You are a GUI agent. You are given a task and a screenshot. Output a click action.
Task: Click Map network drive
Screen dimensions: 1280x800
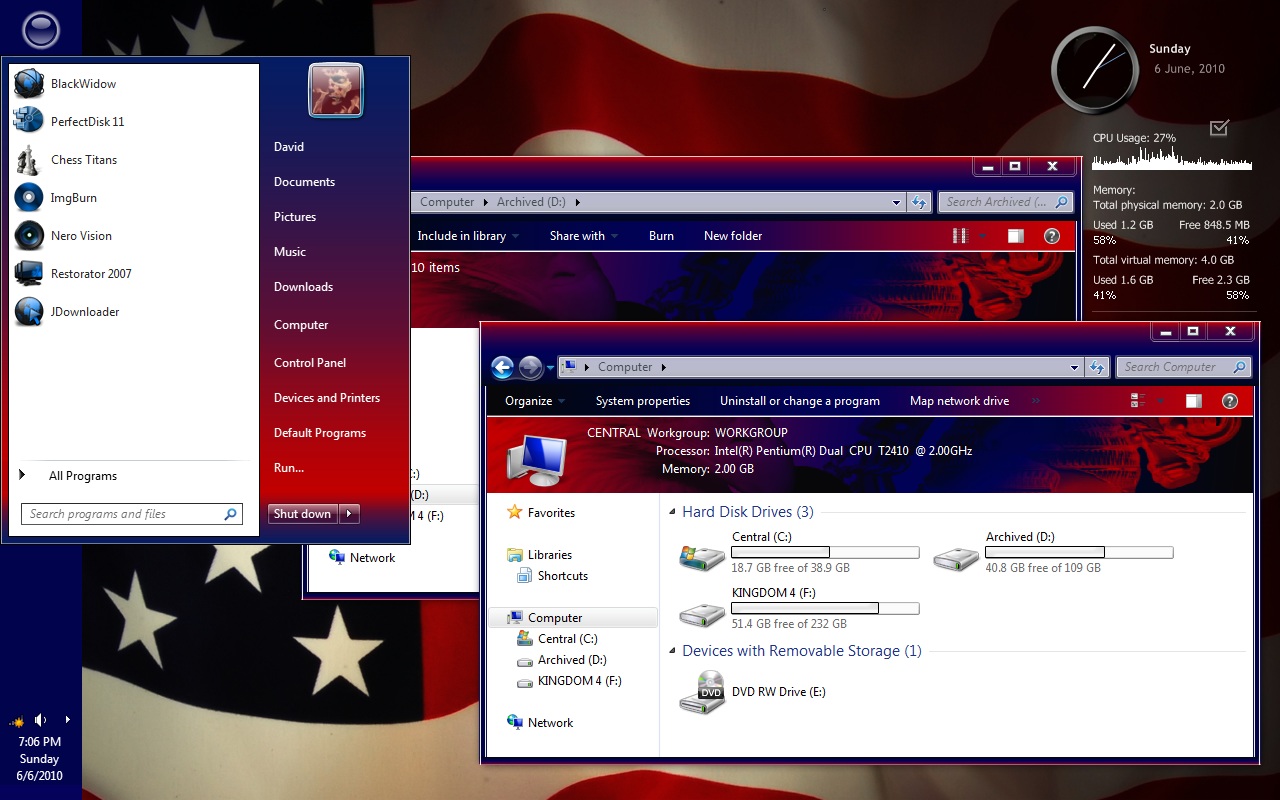pos(957,400)
